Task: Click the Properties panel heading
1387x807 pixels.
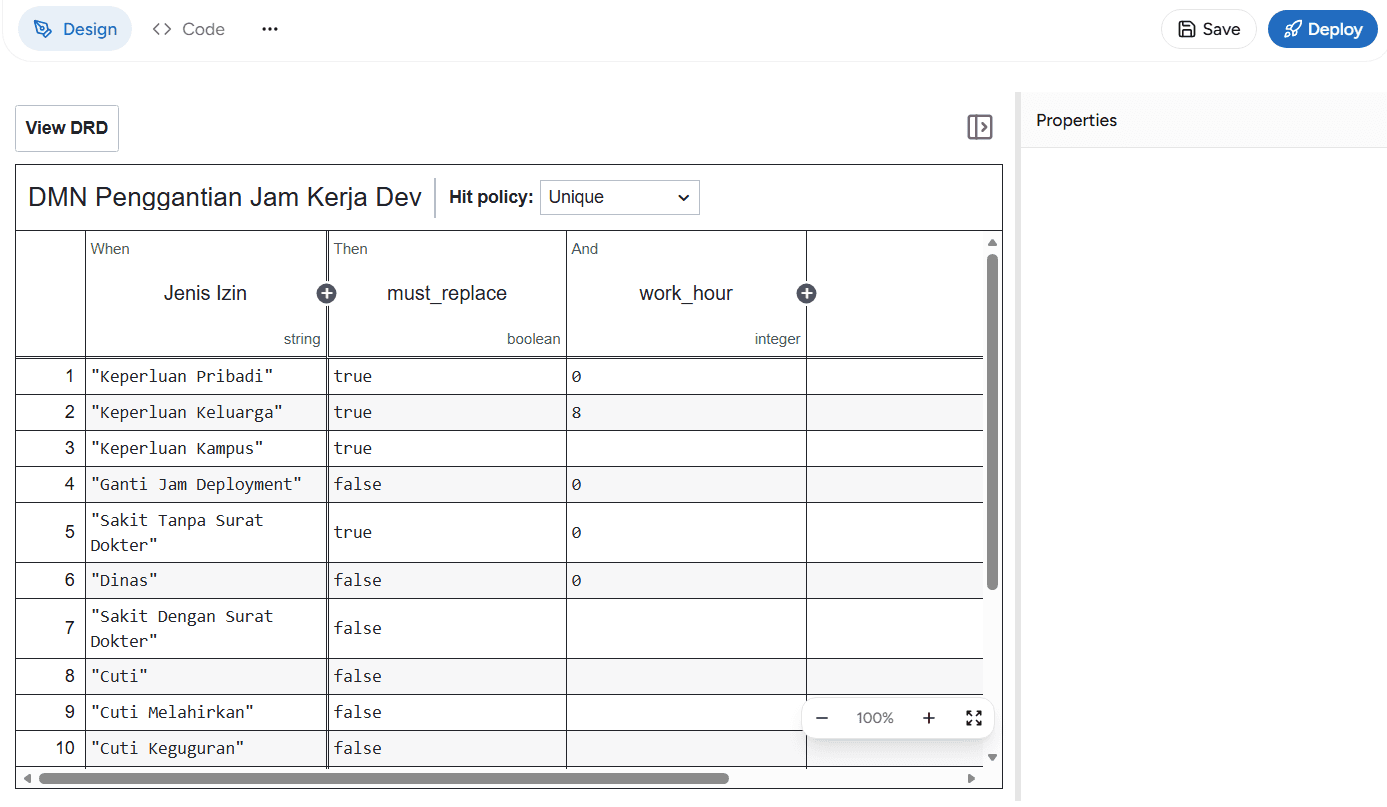Action: [1076, 120]
